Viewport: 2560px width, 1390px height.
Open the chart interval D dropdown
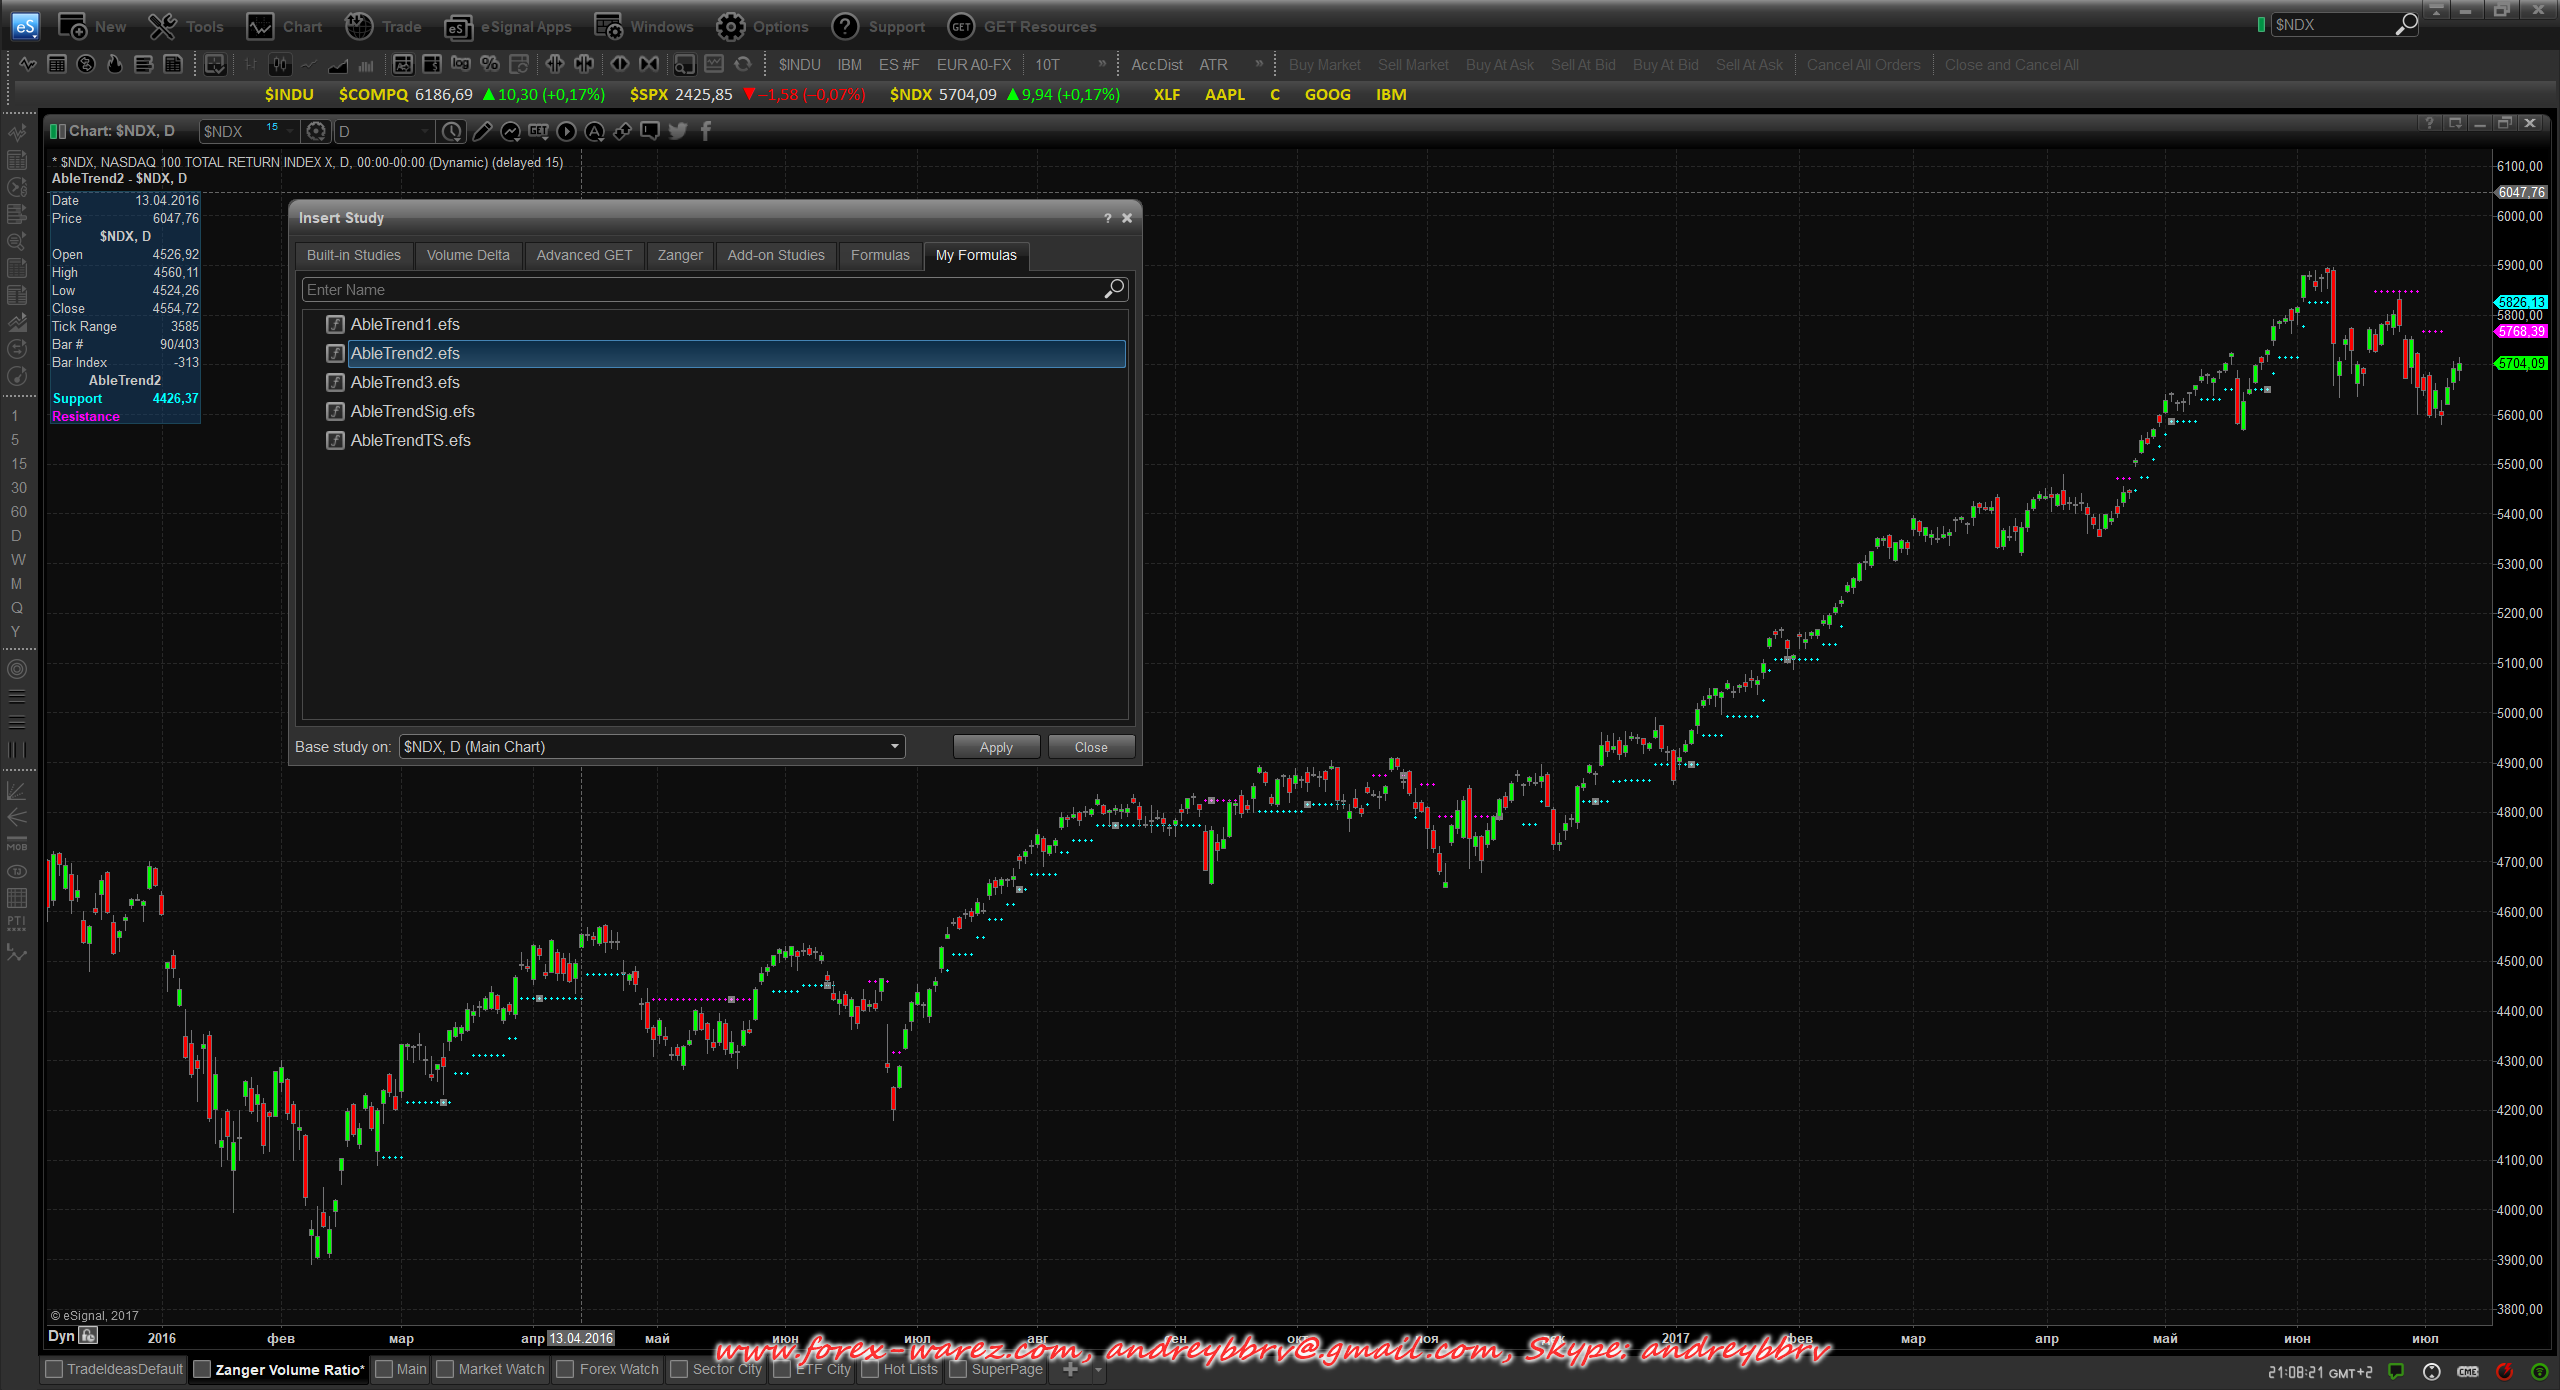[x=425, y=131]
